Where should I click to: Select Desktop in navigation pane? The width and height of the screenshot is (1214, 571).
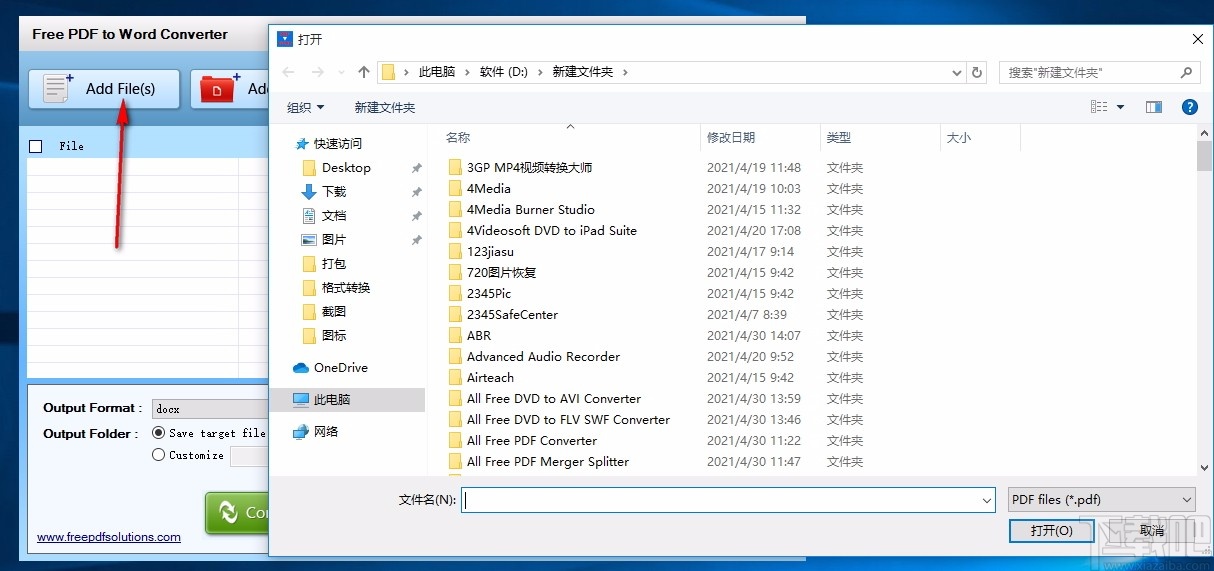point(346,168)
